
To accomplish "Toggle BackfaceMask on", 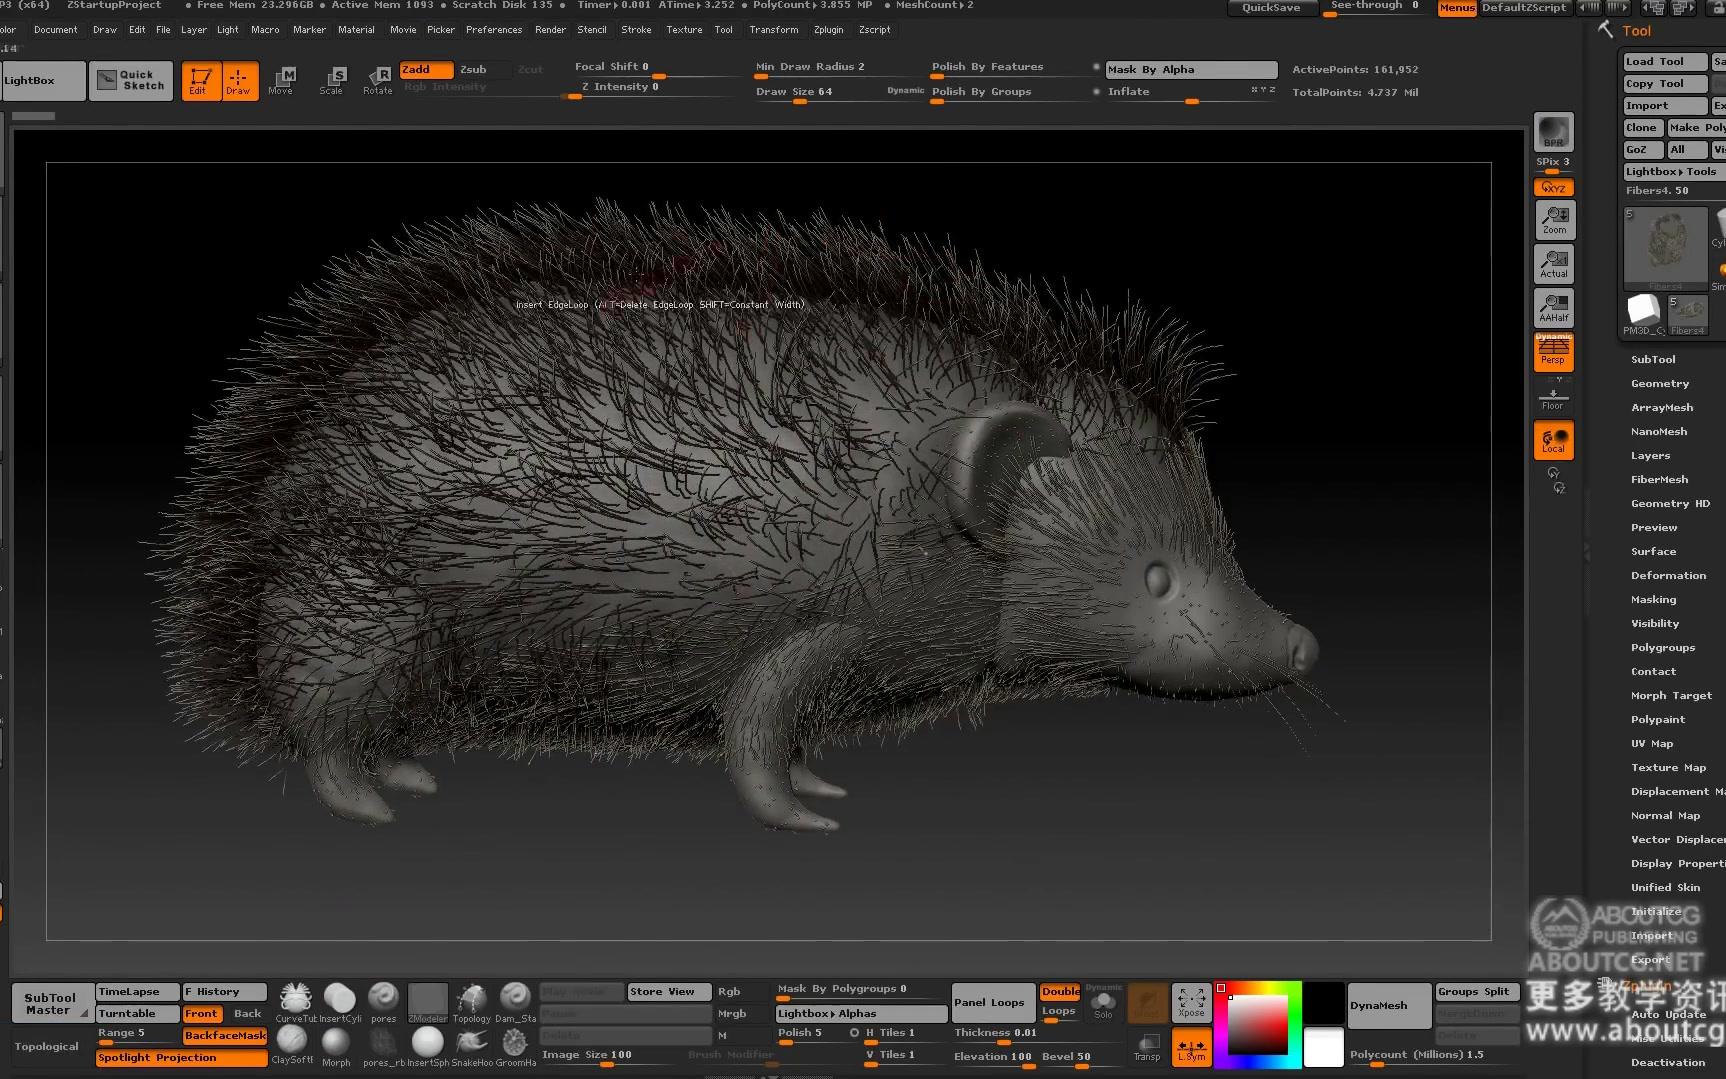I will pyautogui.click(x=224, y=1035).
